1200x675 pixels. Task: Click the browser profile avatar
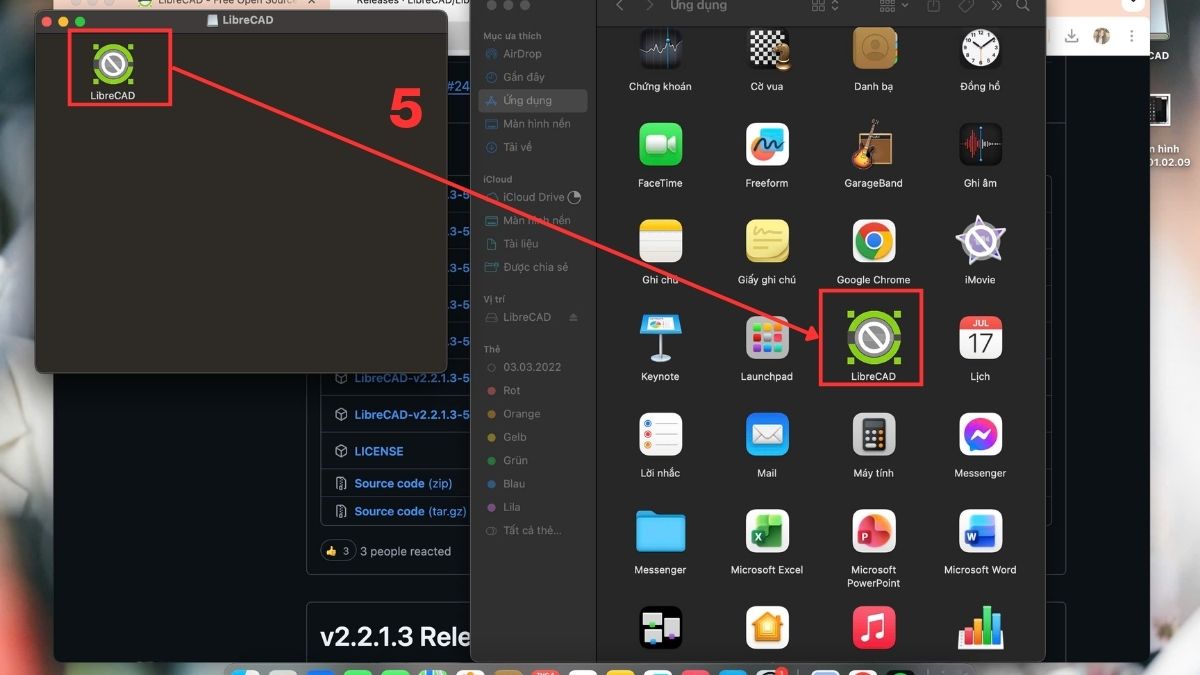pos(1102,36)
